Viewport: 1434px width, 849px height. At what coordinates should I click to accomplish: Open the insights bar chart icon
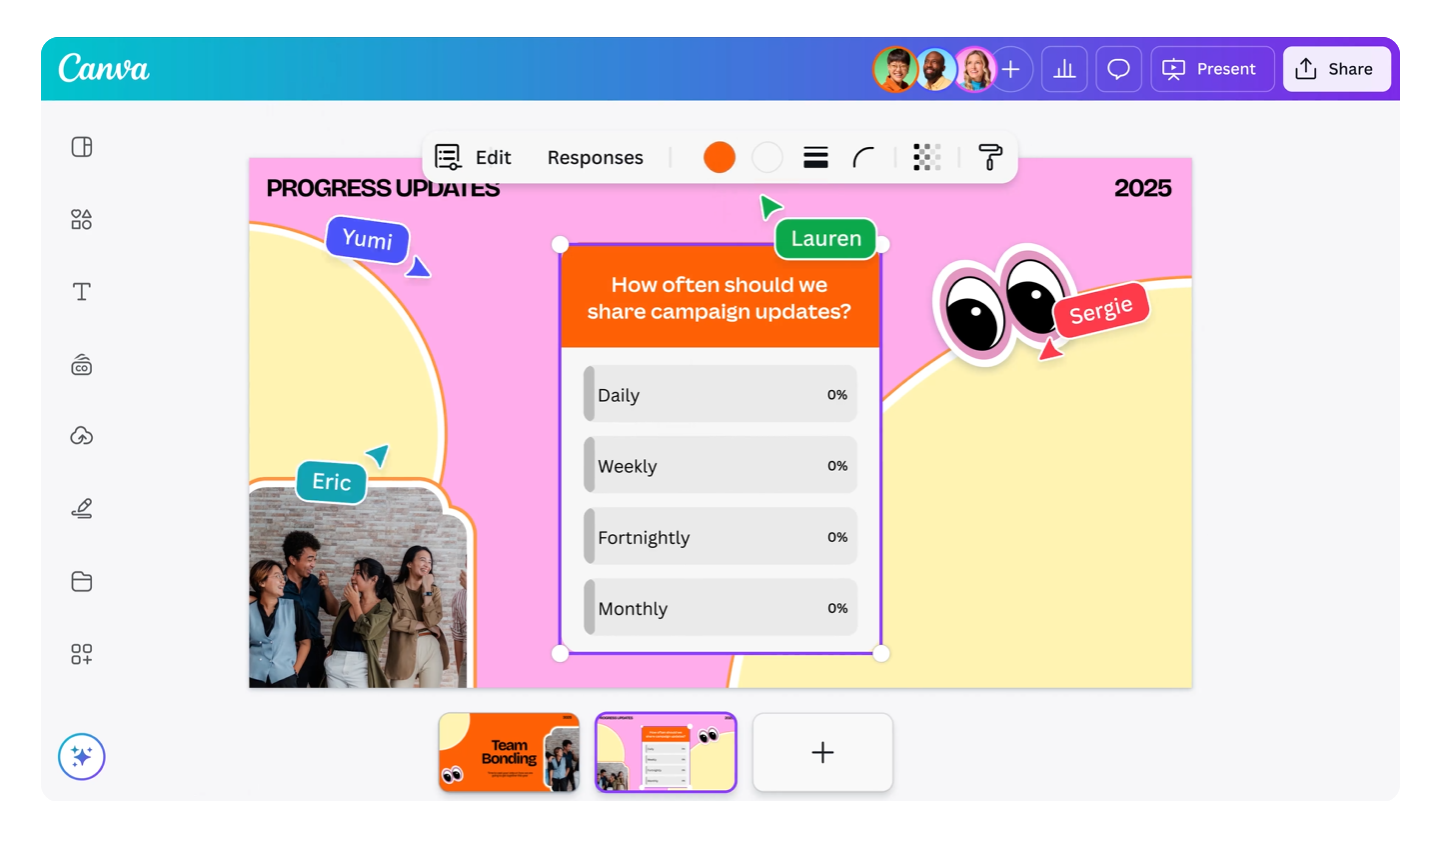pyautogui.click(x=1065, y=69)
